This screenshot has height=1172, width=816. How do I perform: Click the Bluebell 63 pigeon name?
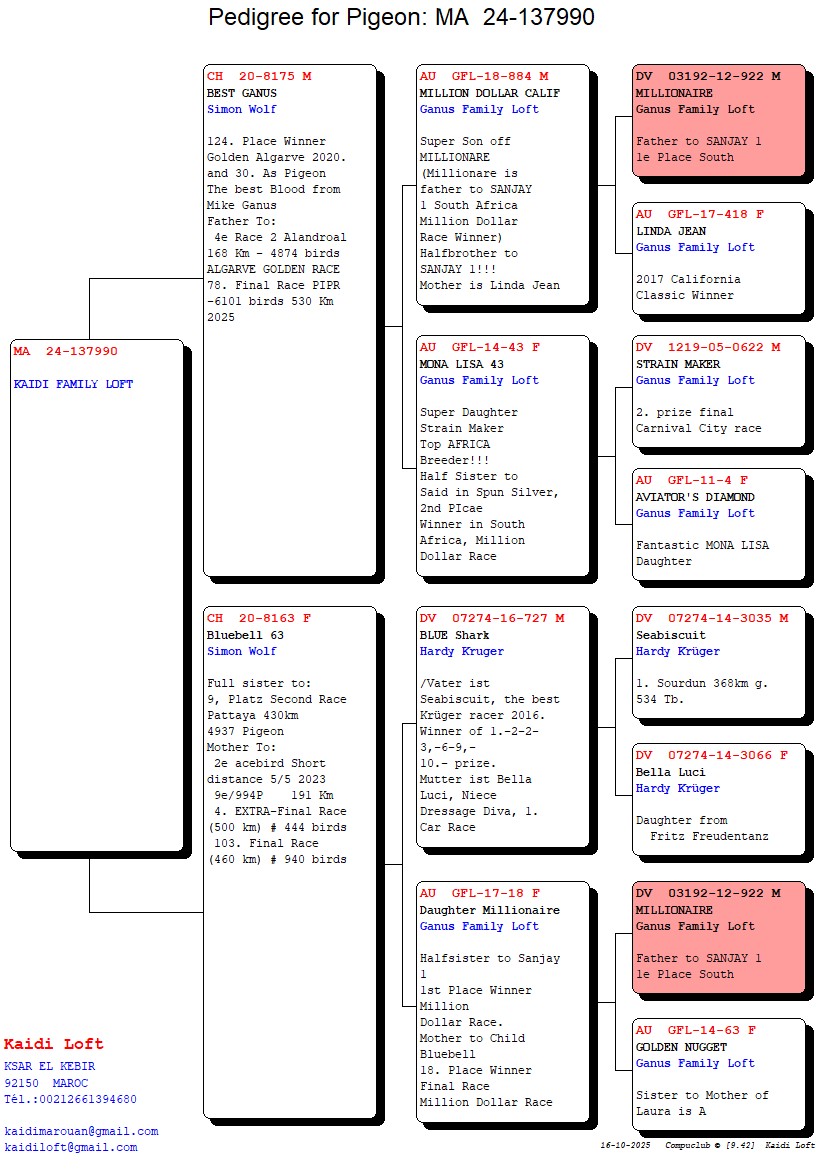point(245,635)
